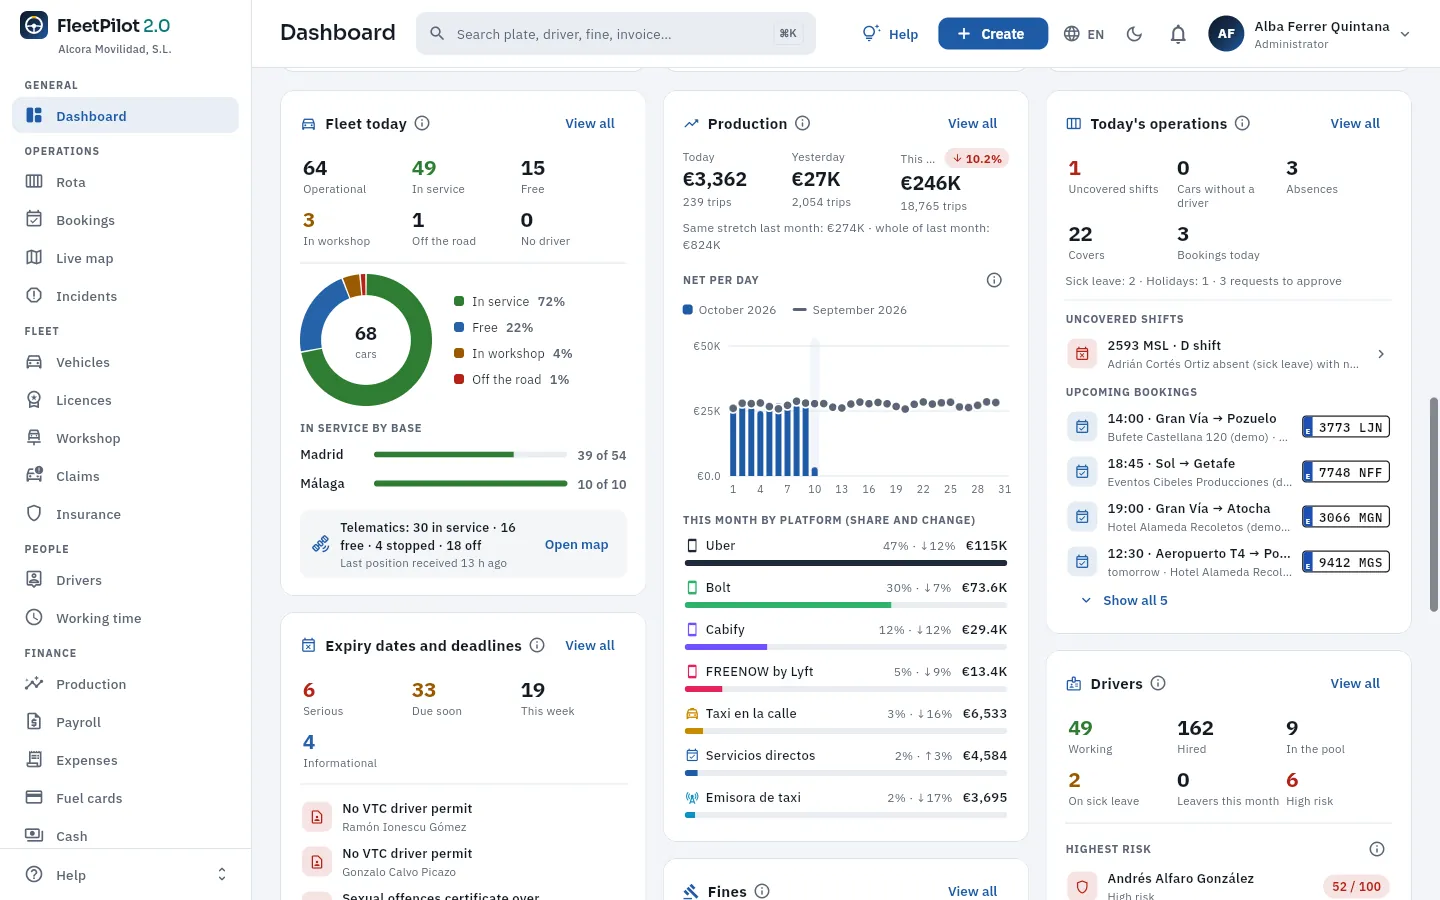Show info for Production card
The image size is (1440, 900).
pyautogui.click(x=802, y=123)
